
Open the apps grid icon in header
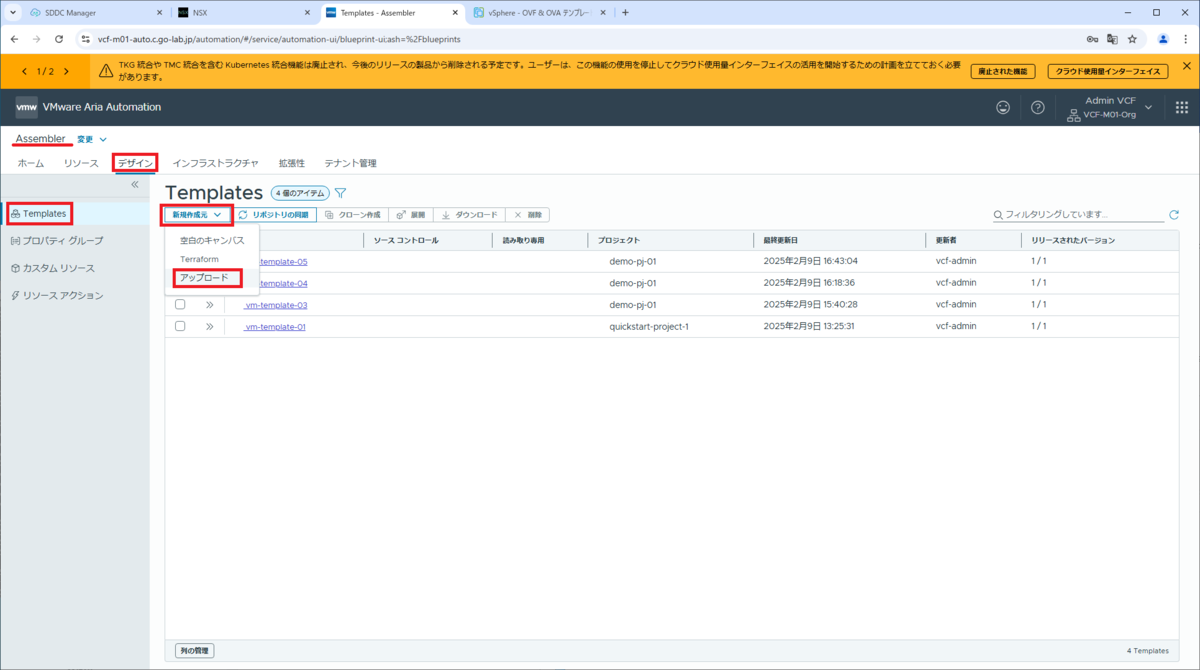click(1181, 107)
